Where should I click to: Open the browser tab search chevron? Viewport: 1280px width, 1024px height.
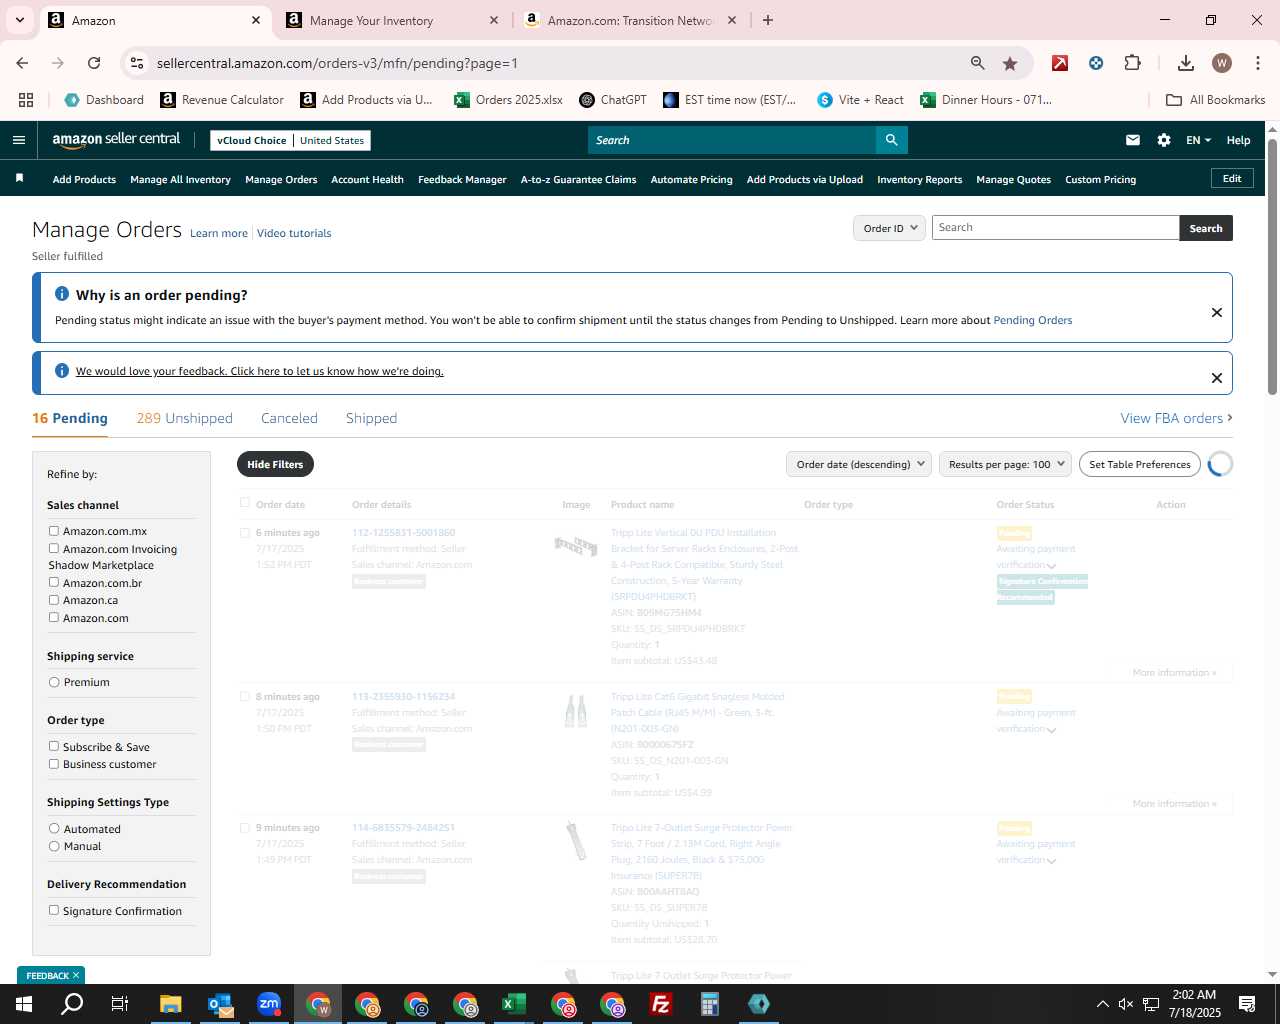(x=19, y=20)
